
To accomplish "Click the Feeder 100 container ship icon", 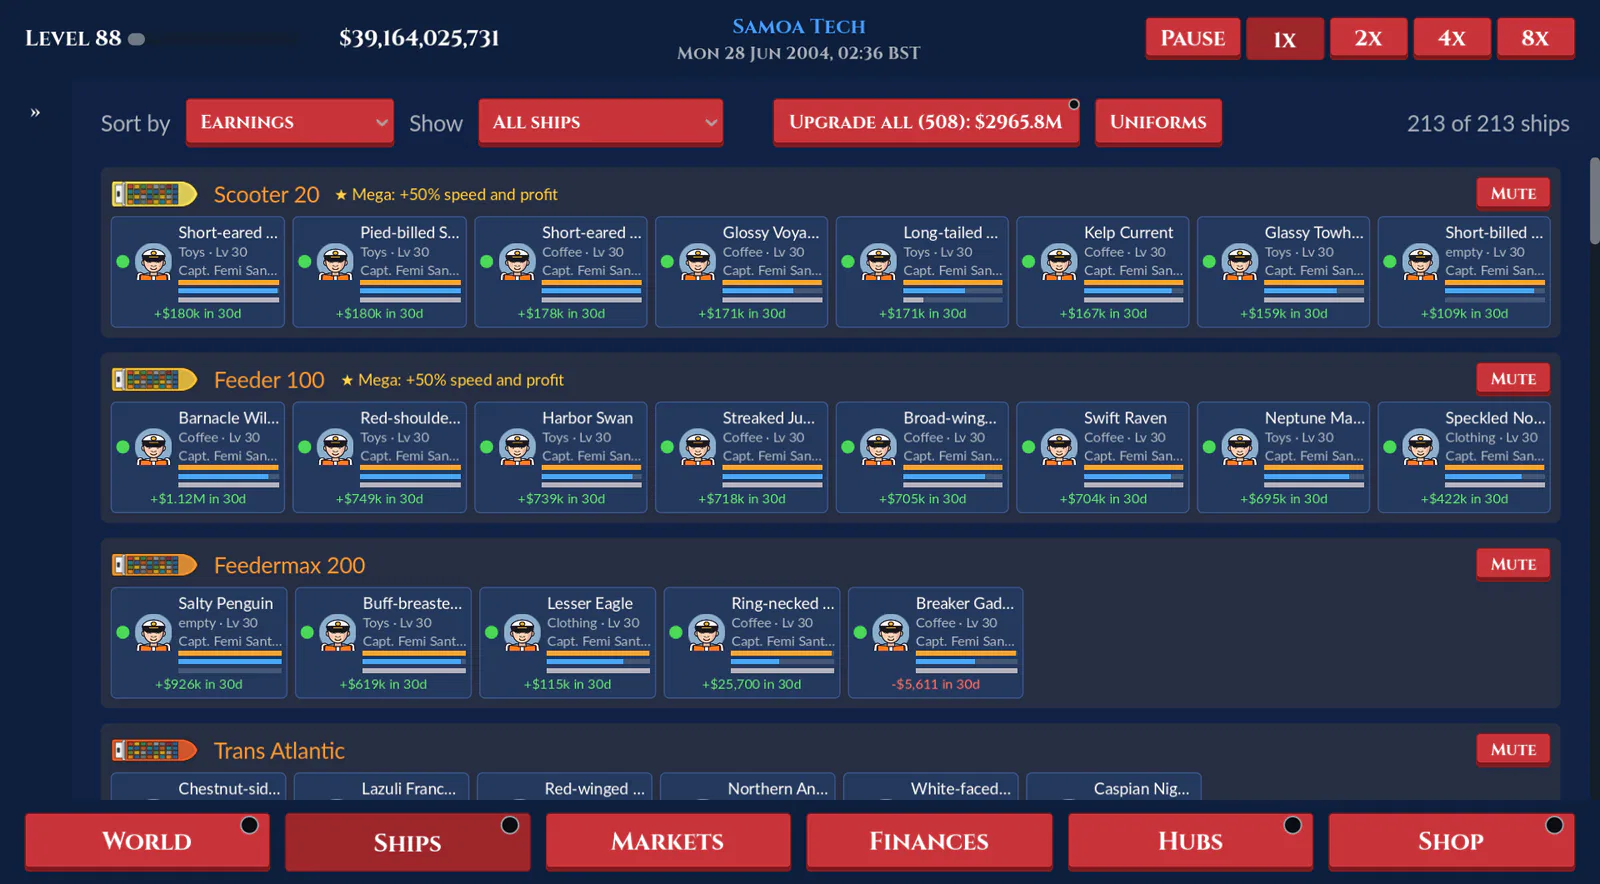I will pos(154,380).
